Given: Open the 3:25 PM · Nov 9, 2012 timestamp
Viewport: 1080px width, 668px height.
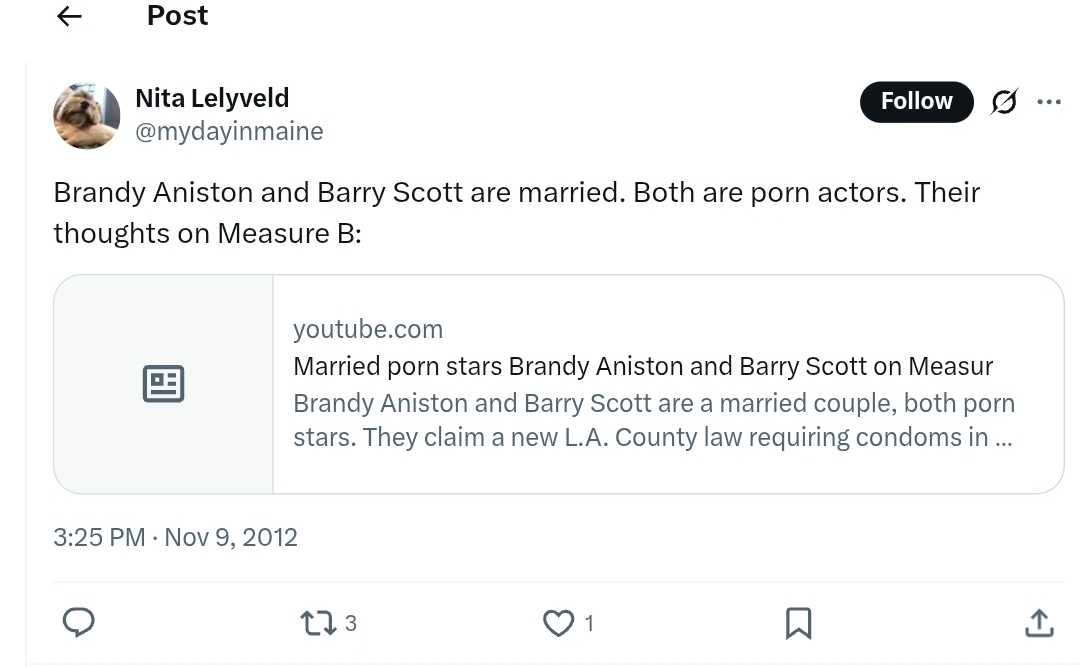Looking at the screenshot, I should (176, 537).
